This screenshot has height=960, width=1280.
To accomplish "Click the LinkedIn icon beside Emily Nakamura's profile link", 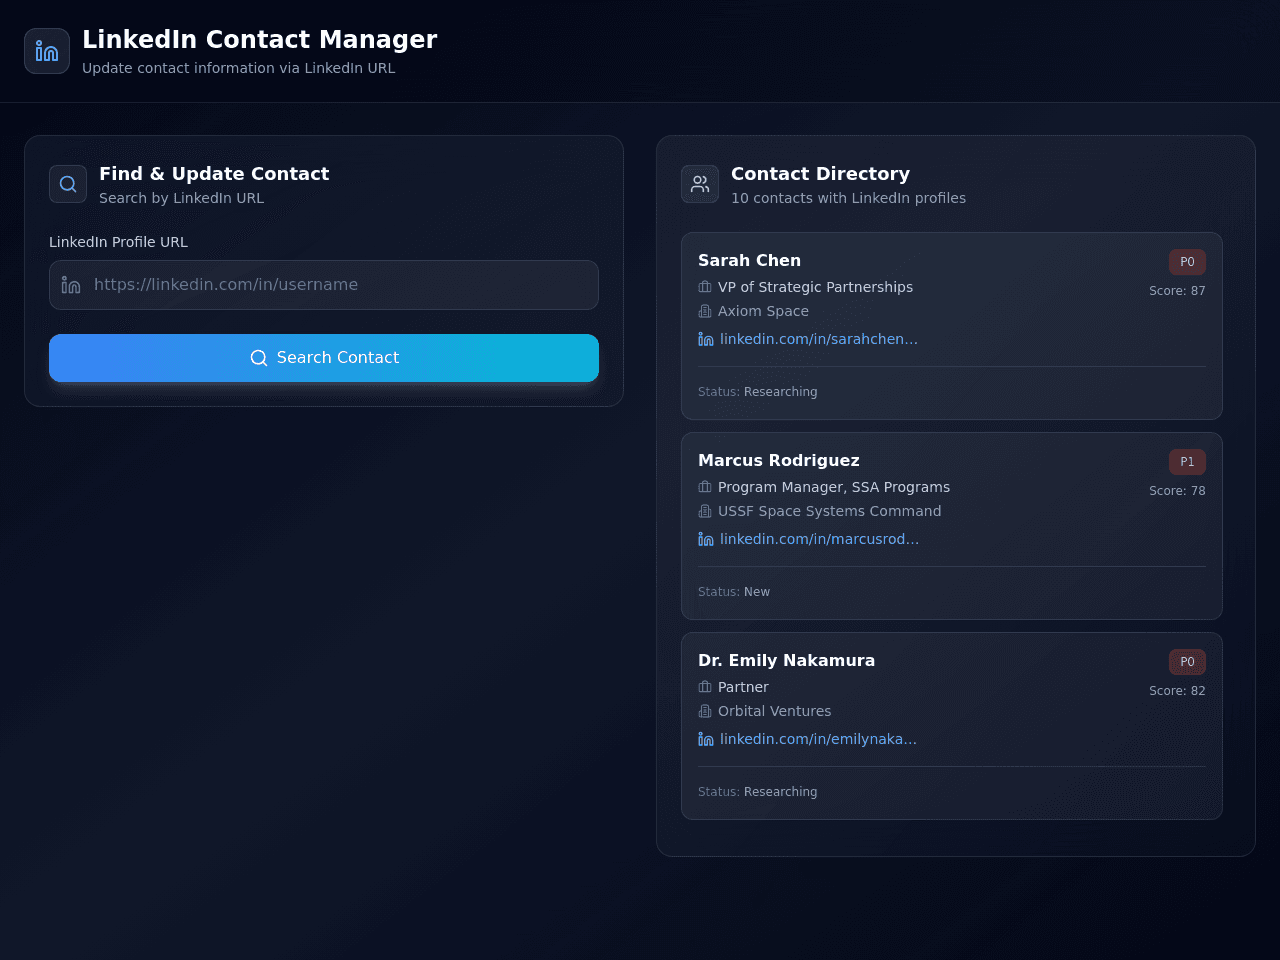I will tap(706, 739).
